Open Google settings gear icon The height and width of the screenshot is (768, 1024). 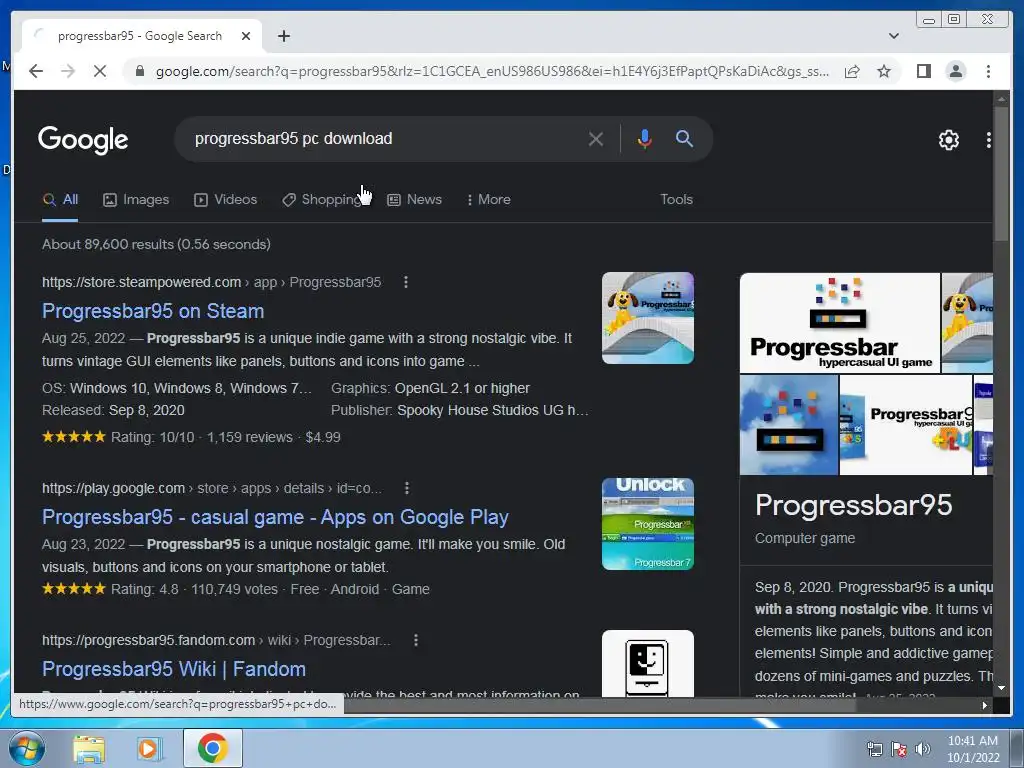click(948, 140)
